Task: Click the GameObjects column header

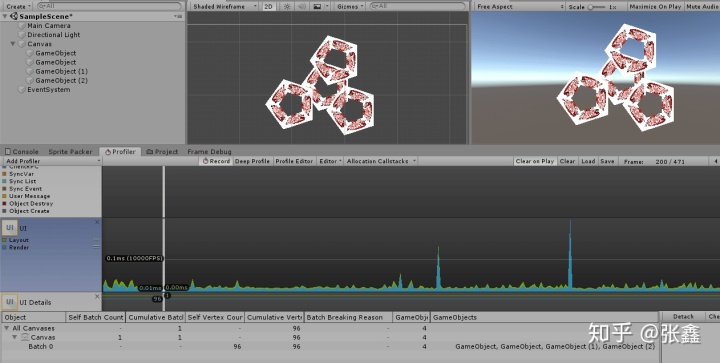Action: coord(544,317)
